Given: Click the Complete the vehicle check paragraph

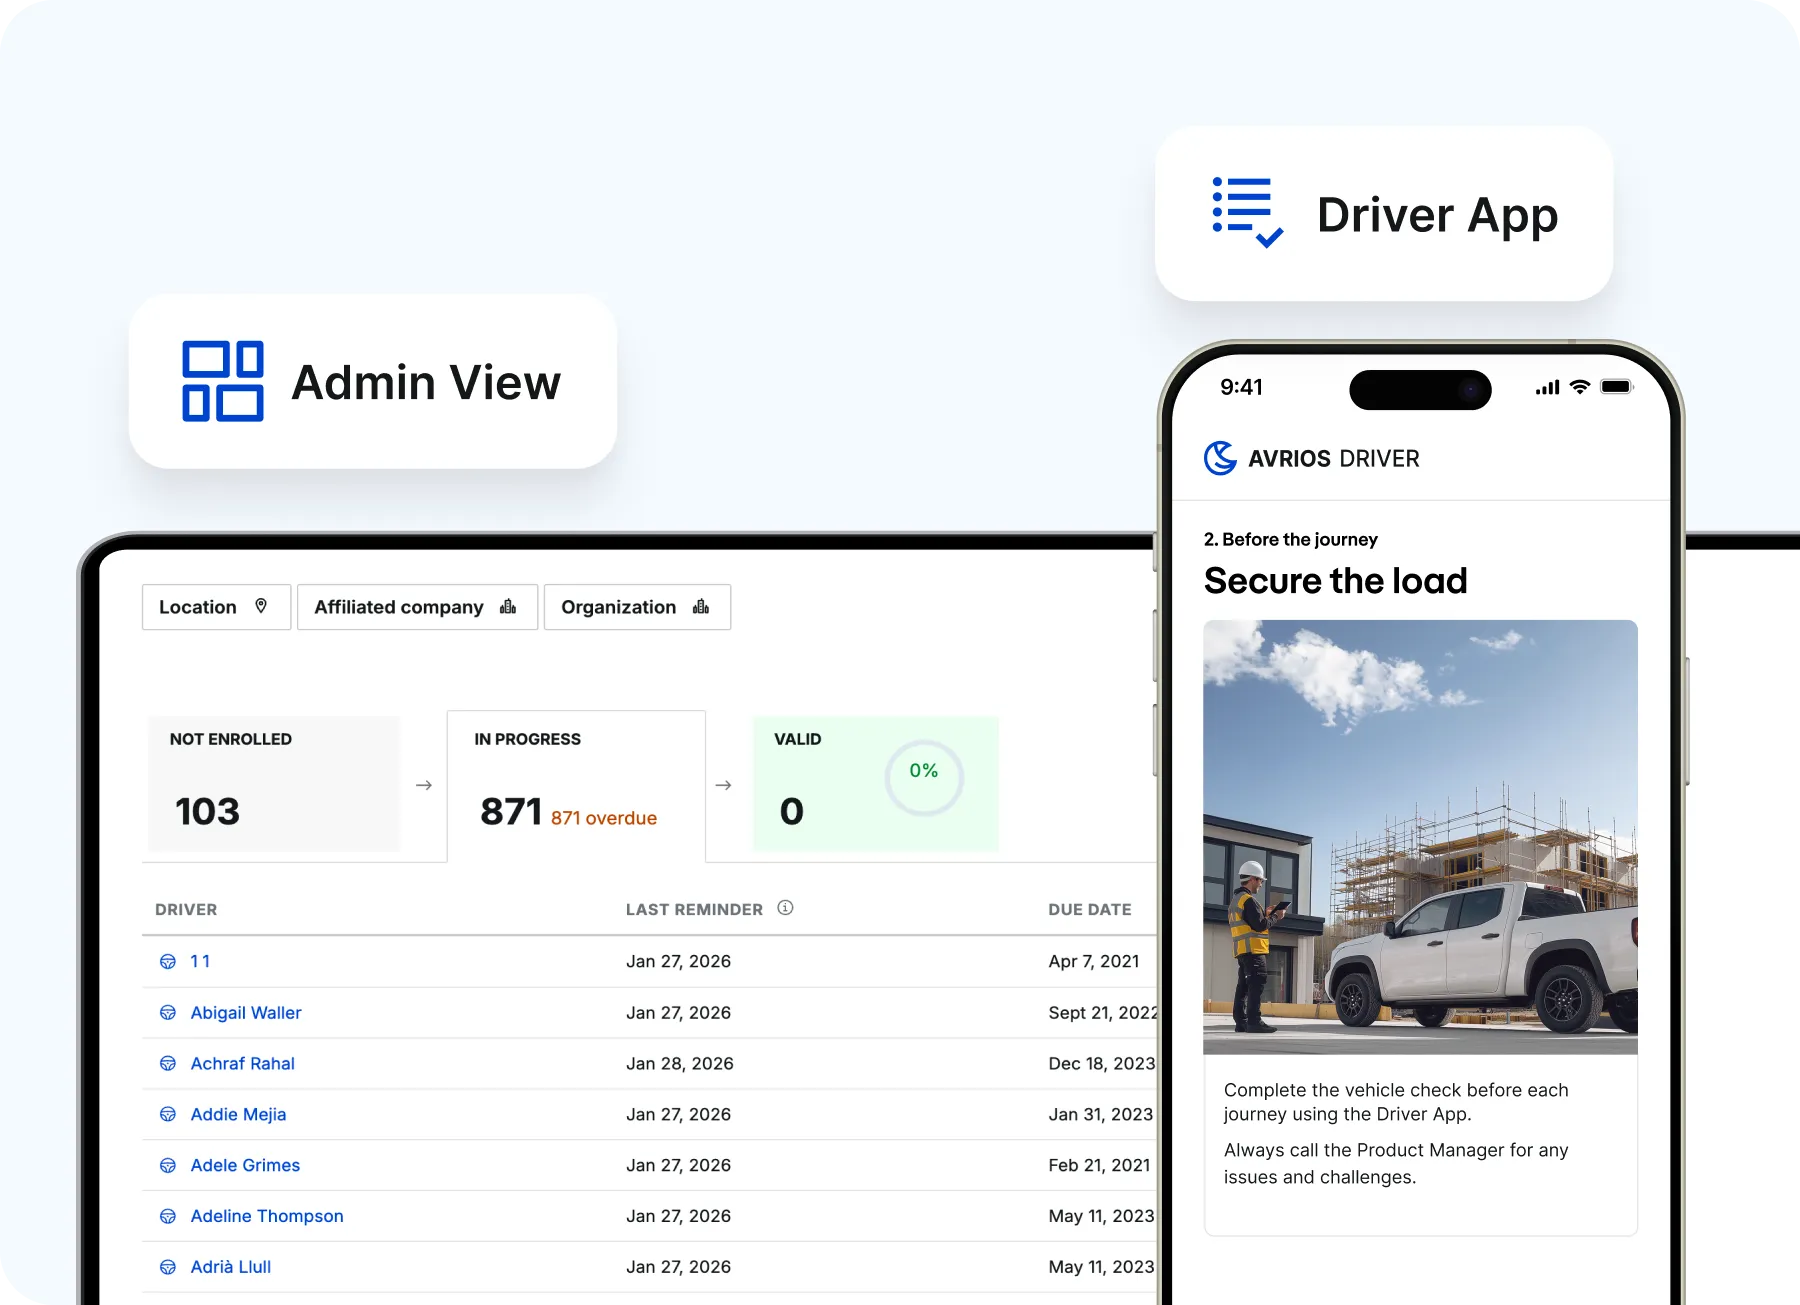Looking at the screenshot, I should tap(1396, 1102).
